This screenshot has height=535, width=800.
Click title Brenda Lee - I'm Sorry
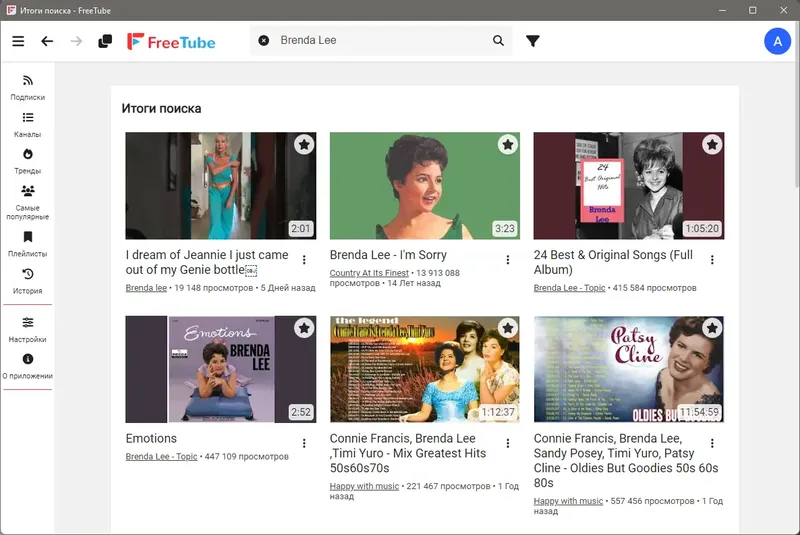coord(388,254)
